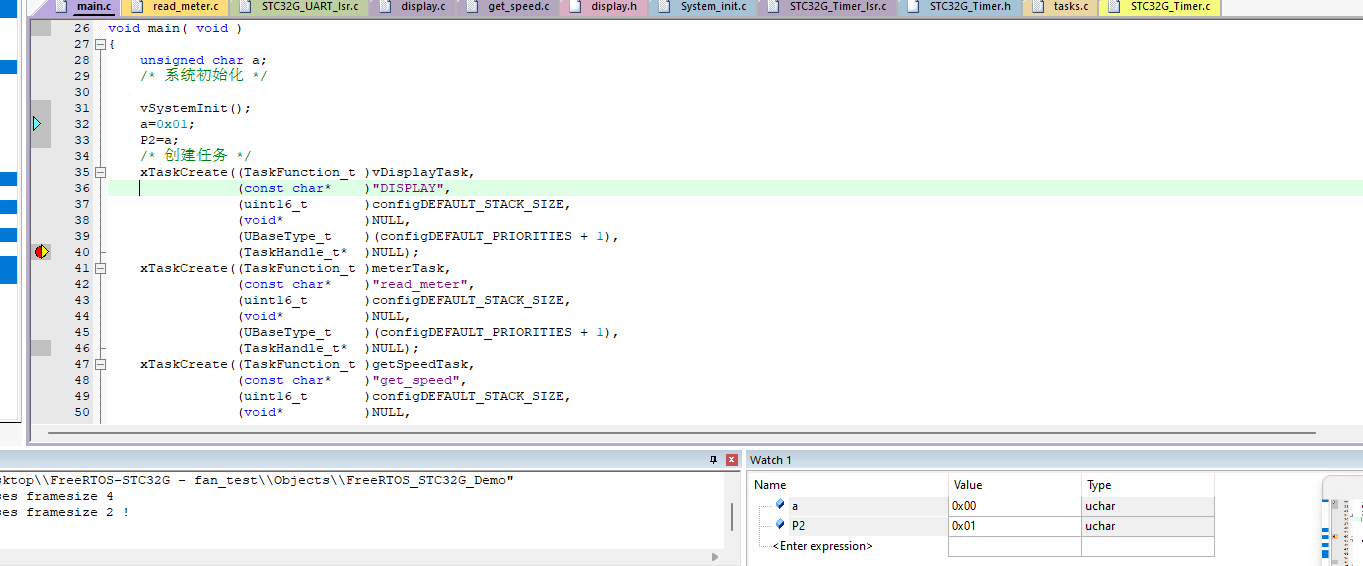Click 'void main( void )' on line 26
This screenshot has height=566, width=1363.
(x=176, y=28)
